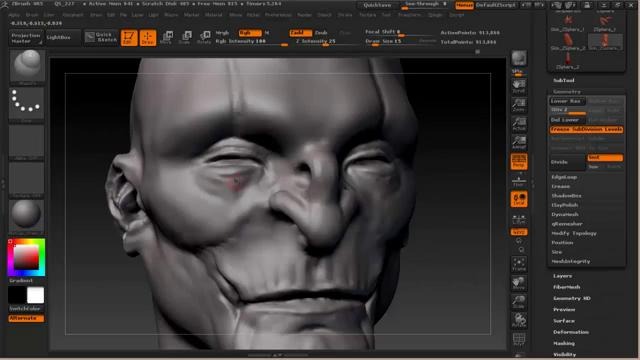Image resolution: width=640 pixels, height=360 pixels.
Task: Toggle the Zadd button
Action: pos(300,33)
